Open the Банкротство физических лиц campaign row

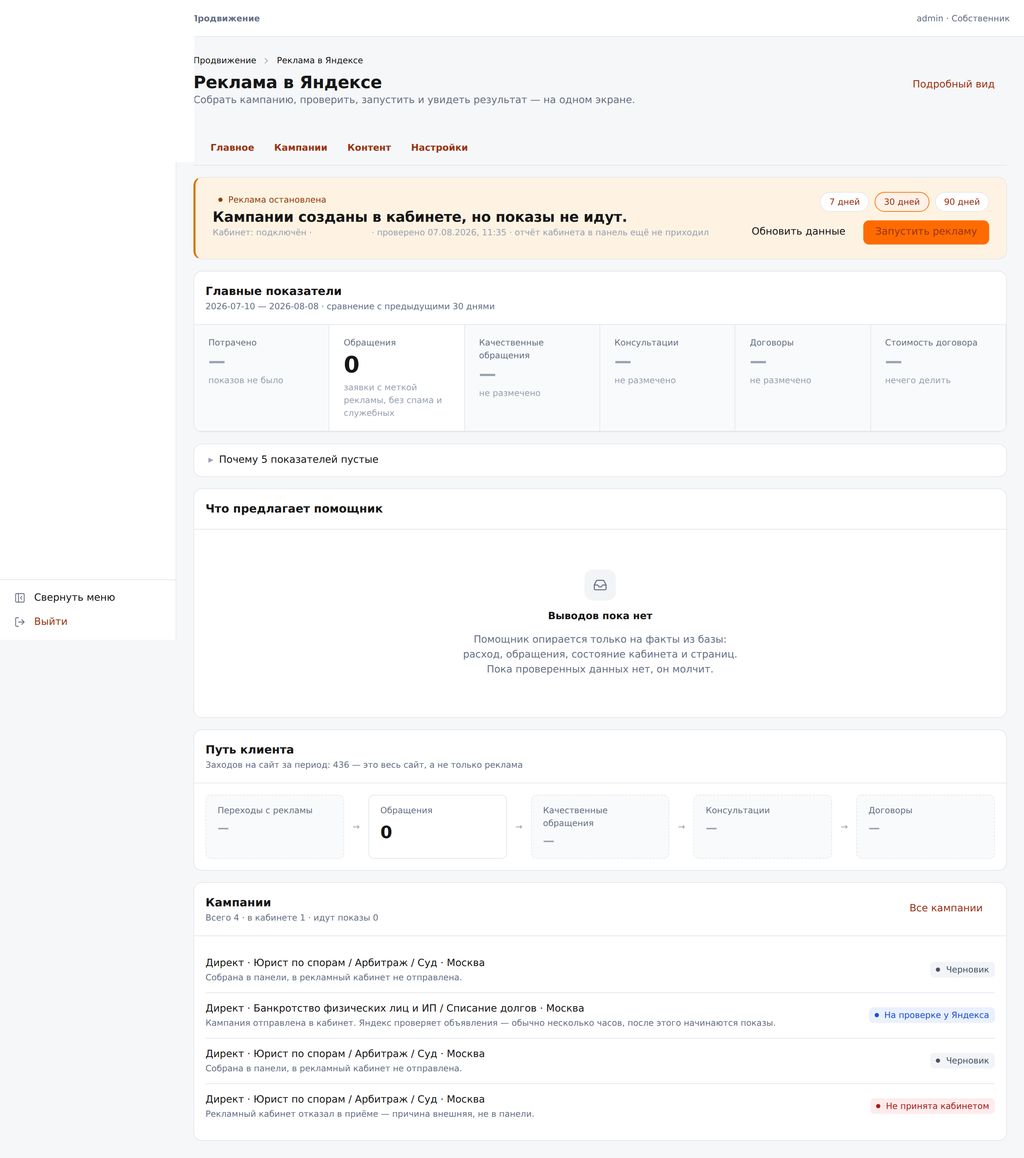pos(599,1015)
